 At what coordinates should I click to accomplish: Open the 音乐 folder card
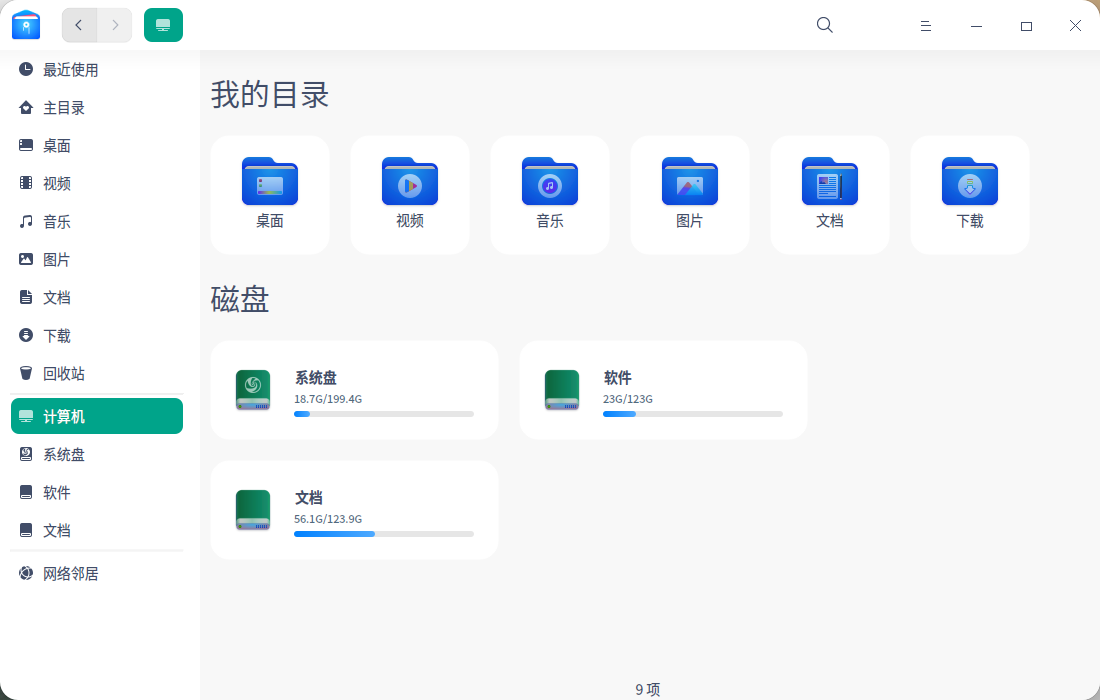click(x=550, y=195)
